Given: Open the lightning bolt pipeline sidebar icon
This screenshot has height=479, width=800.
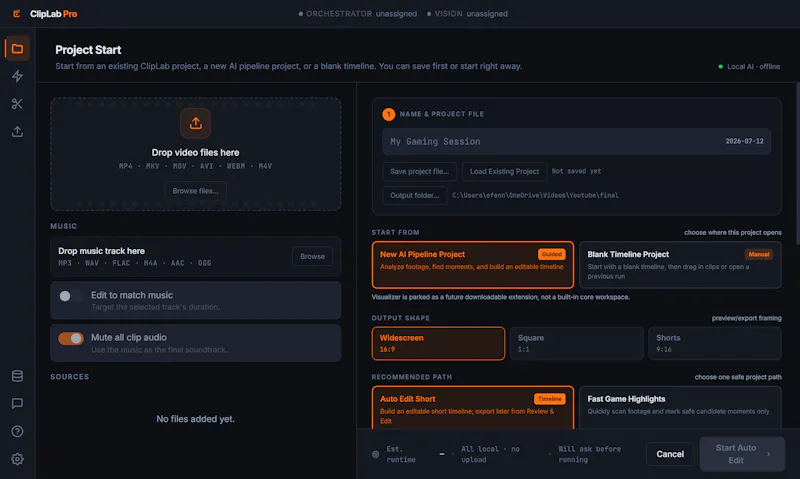Looking at the screenshot, I should [x=17, y=77].
